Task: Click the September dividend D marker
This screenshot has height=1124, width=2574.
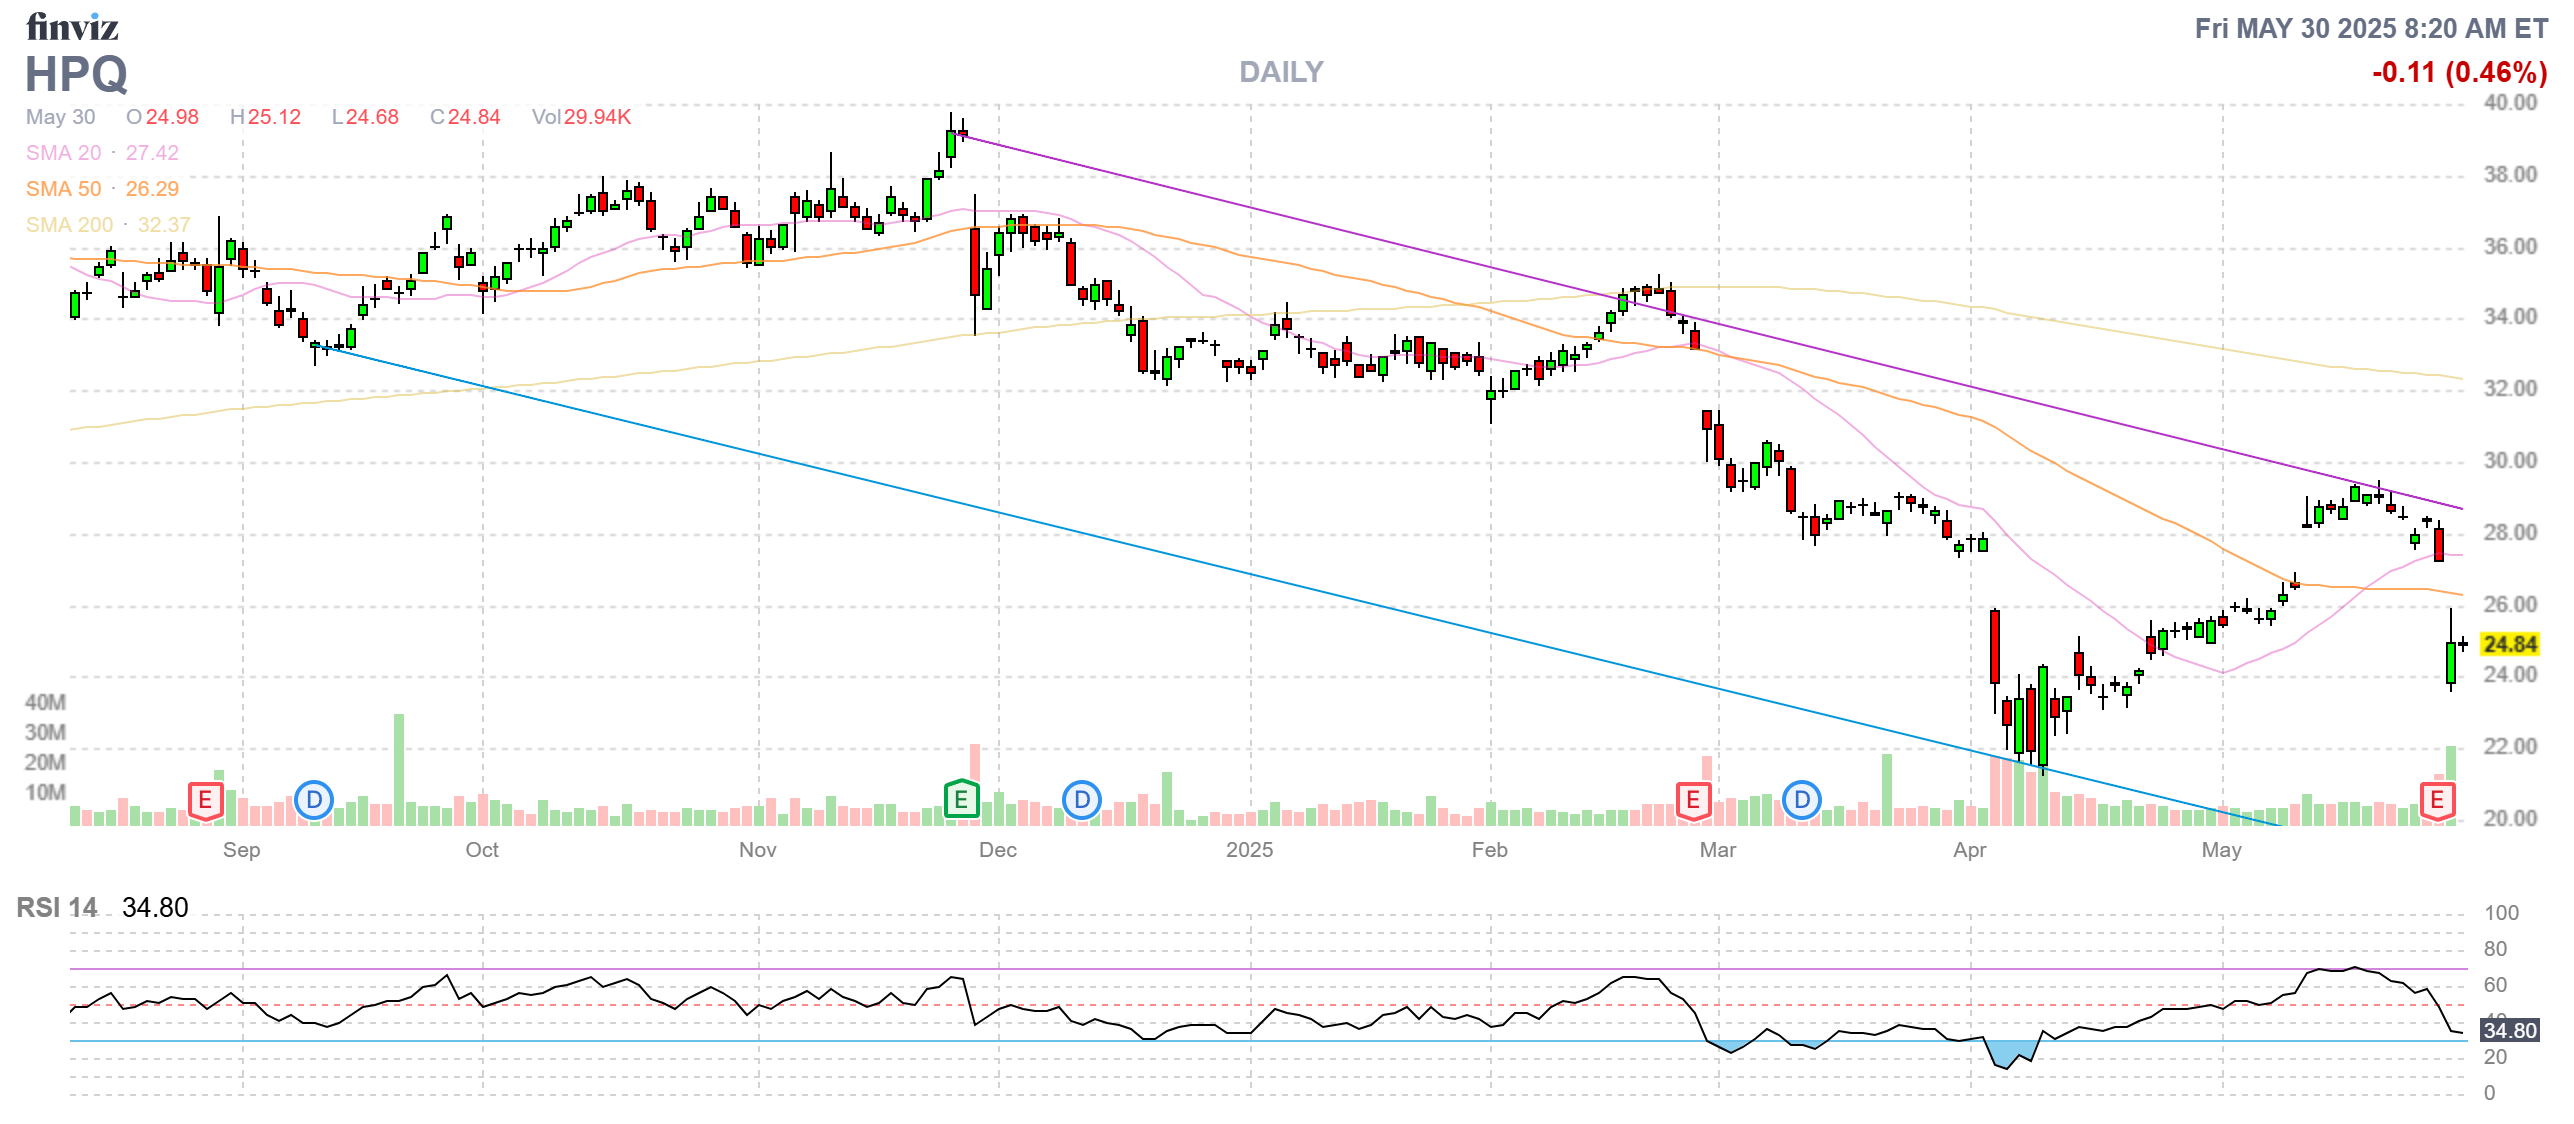Action: coord(314,800)
